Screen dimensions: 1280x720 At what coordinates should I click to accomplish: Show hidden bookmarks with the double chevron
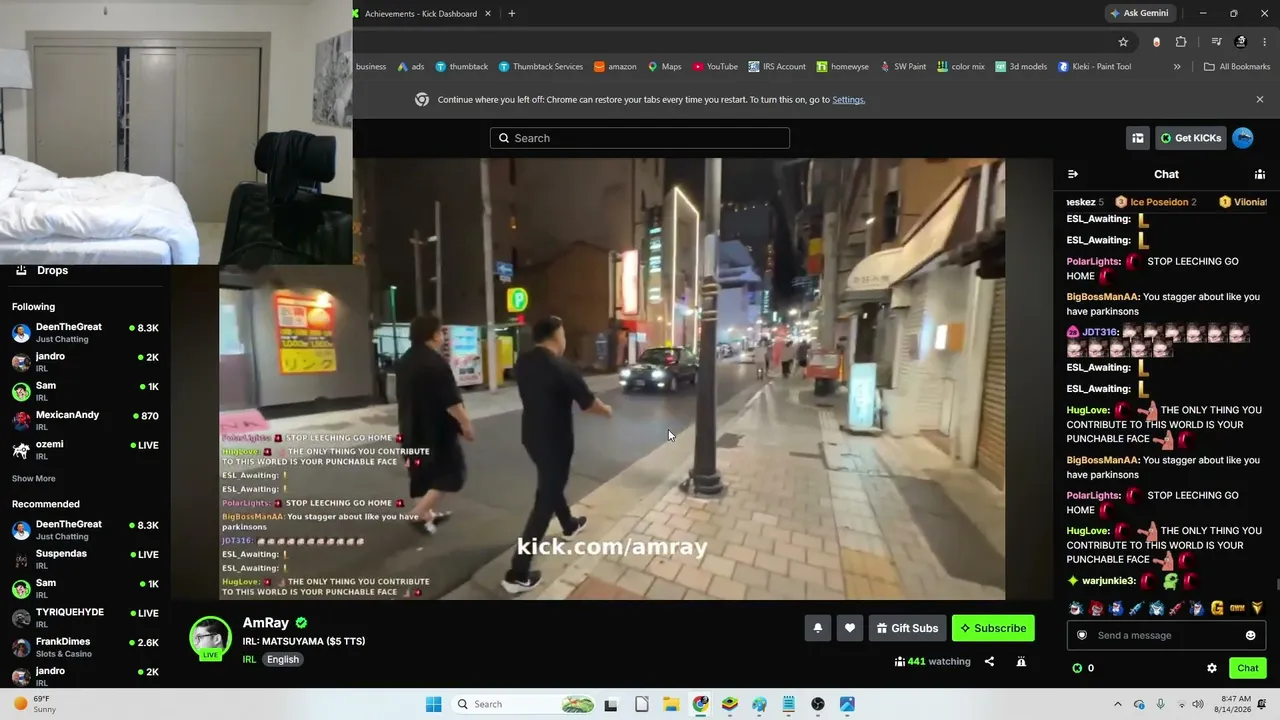1177,67
